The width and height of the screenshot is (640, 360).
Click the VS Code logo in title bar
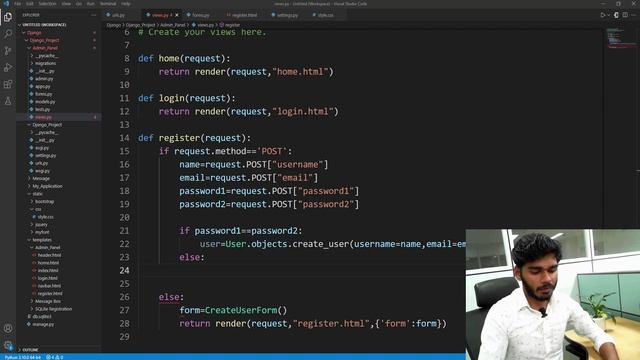pos(6,4)
